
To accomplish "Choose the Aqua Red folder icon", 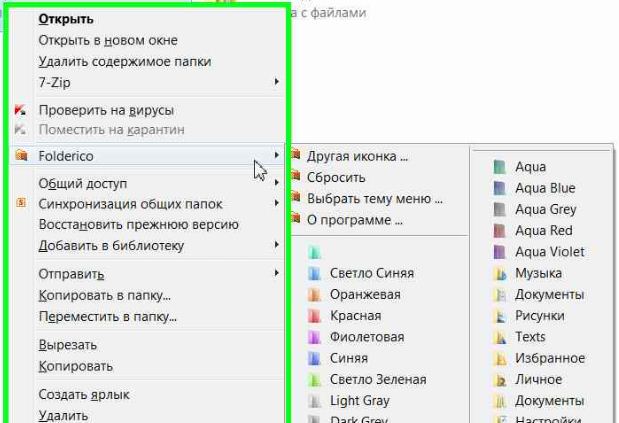I will (500, 230).
